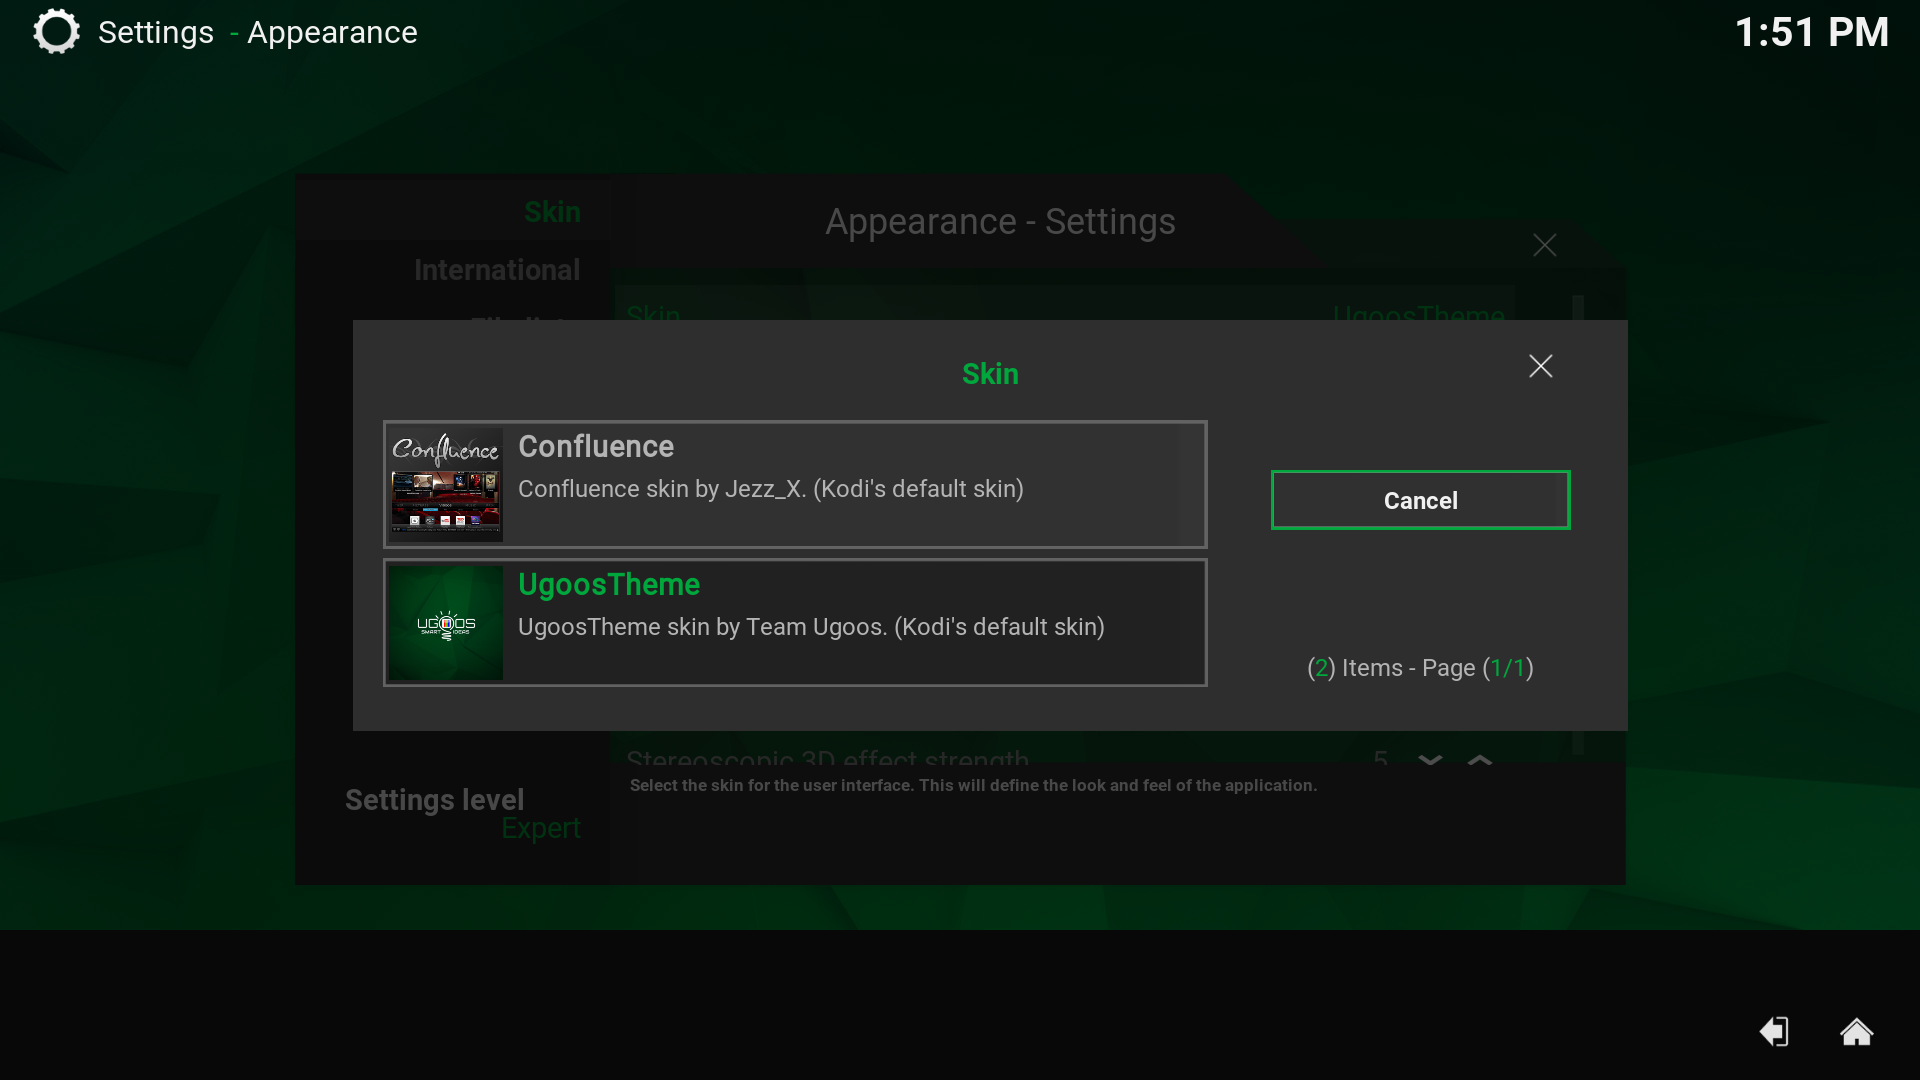Select the UgoosTheme skin entry
The width and height of the screenshot is (1920, 1080).
(x=795, y=622)
